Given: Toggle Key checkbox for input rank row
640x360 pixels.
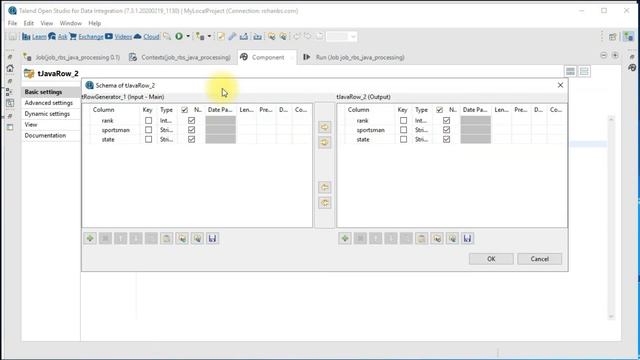Looking at the screenshot, I should coord(149,120).
